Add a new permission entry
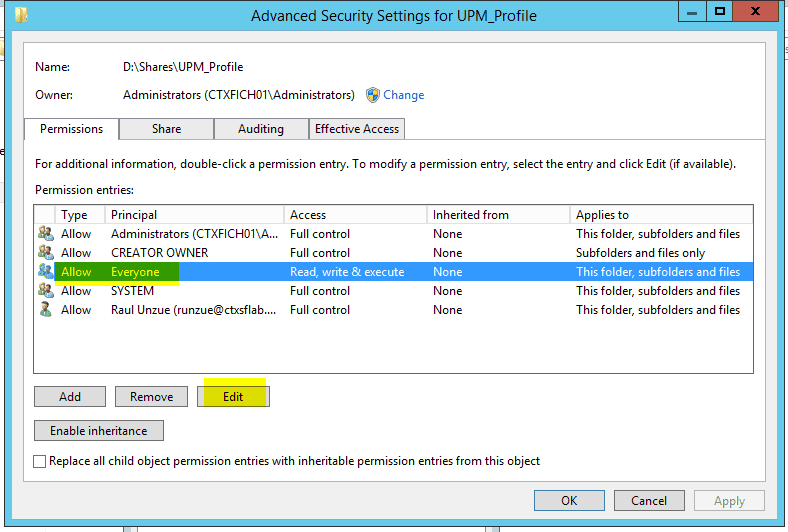The height and width of the screenshot is (532, 788). pos(70,397)
